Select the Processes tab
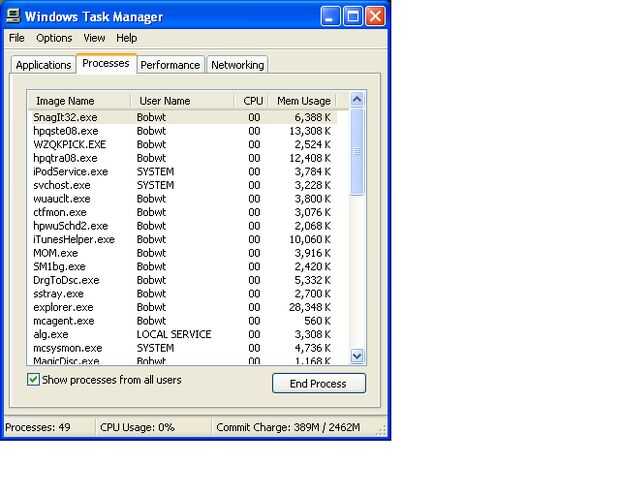Screen dimensions: 620x496 (106, 63)
